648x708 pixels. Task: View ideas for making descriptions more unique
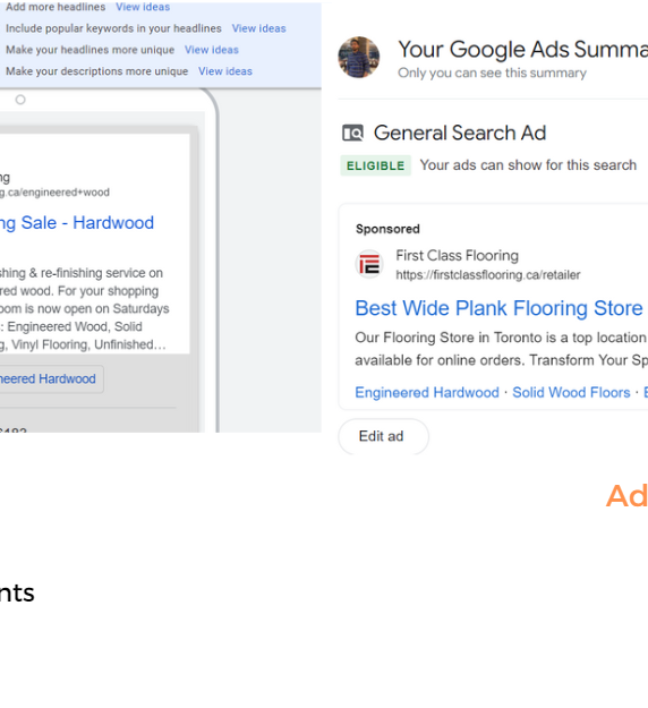coord(225,72)
